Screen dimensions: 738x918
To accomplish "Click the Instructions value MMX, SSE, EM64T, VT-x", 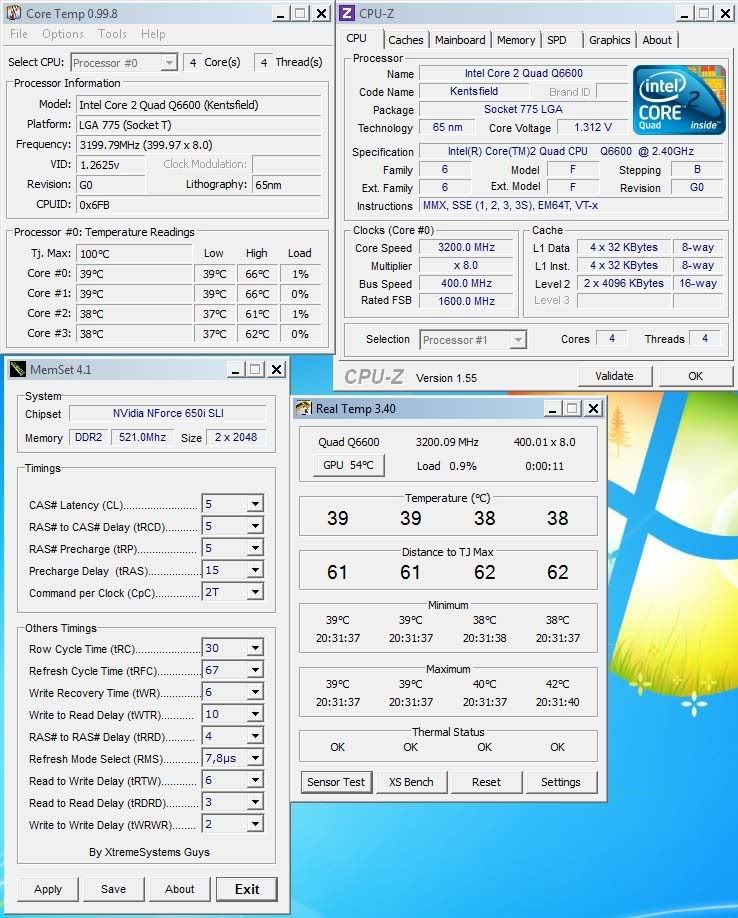I will point(571,205).
